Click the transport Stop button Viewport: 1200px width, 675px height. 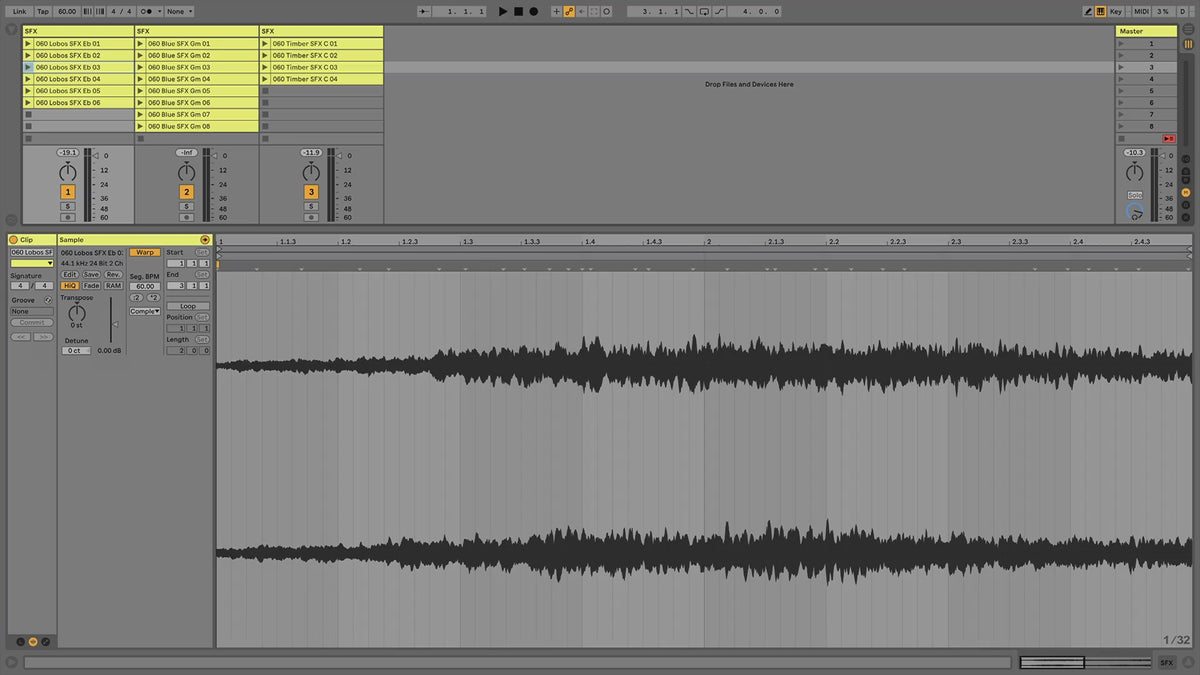pos(518,11)
